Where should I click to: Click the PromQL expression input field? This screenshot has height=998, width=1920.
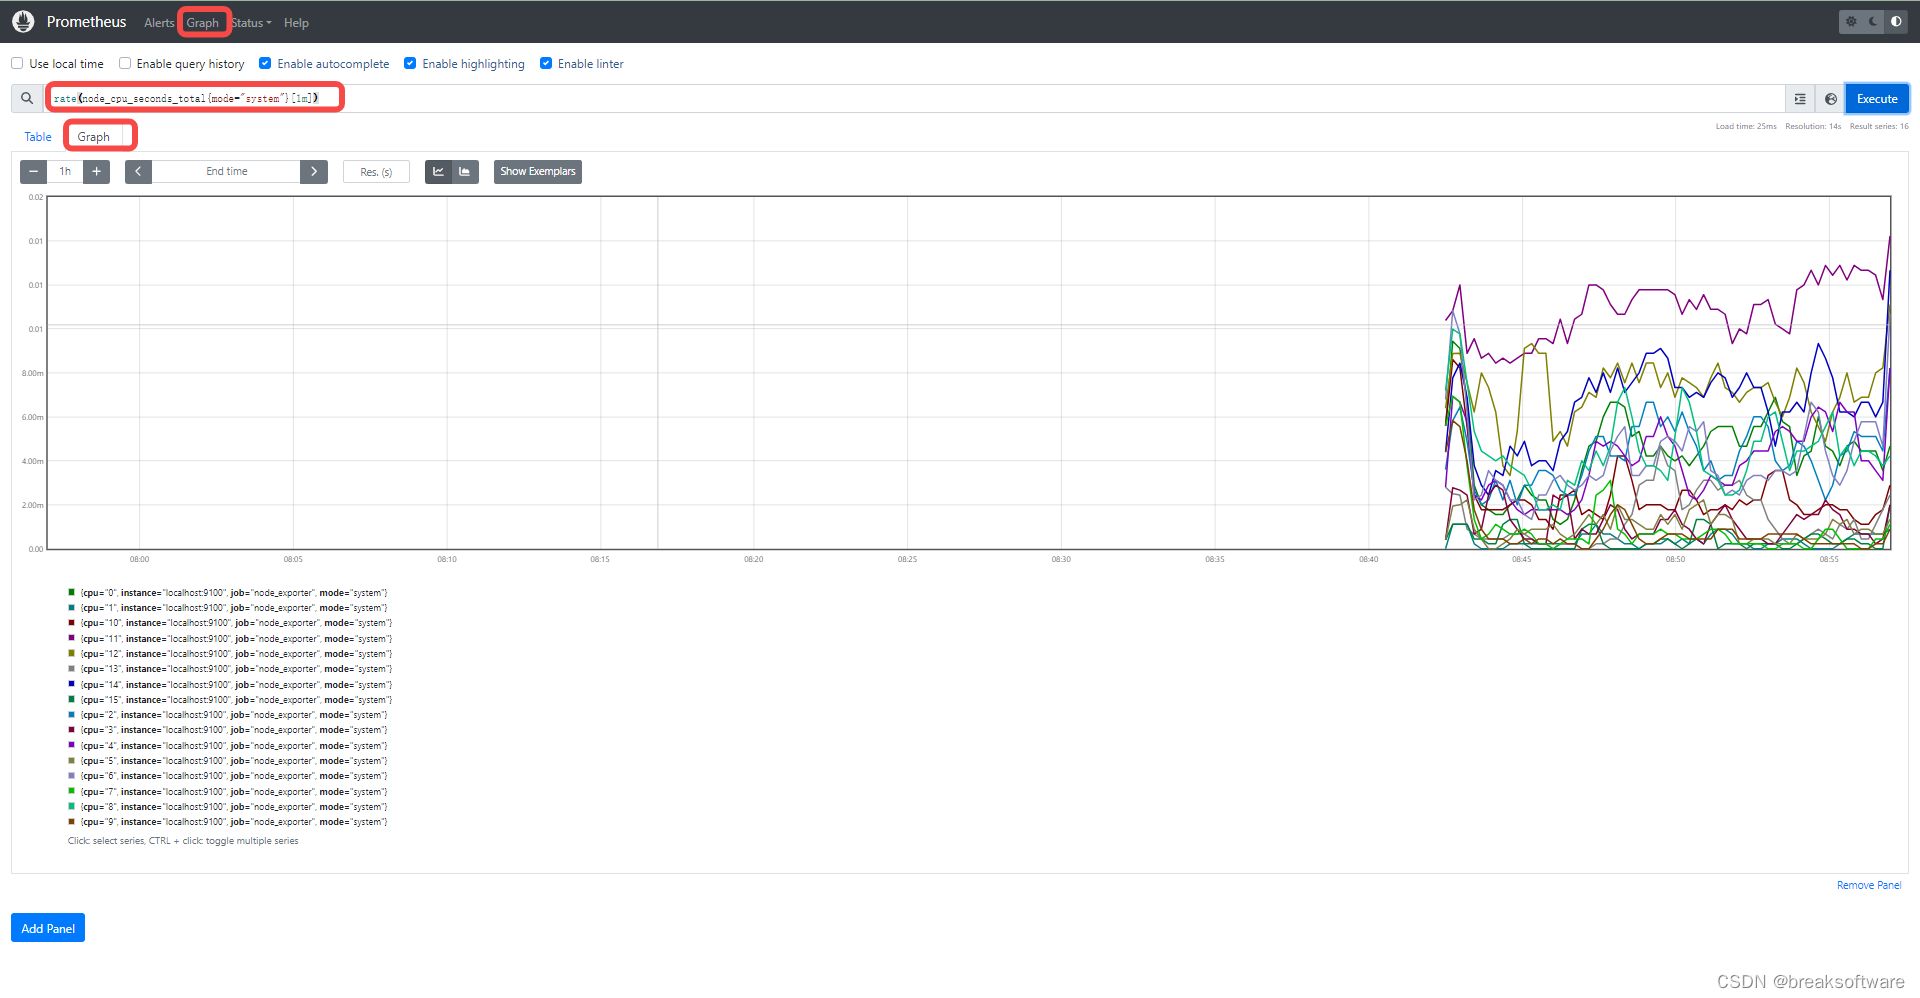point(915,98)
